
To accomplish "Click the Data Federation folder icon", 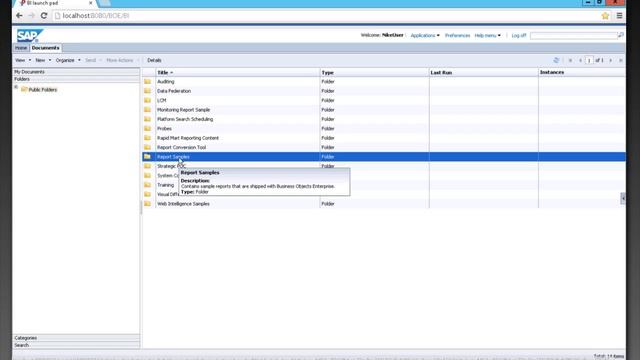I will click(x=147, y=91).
